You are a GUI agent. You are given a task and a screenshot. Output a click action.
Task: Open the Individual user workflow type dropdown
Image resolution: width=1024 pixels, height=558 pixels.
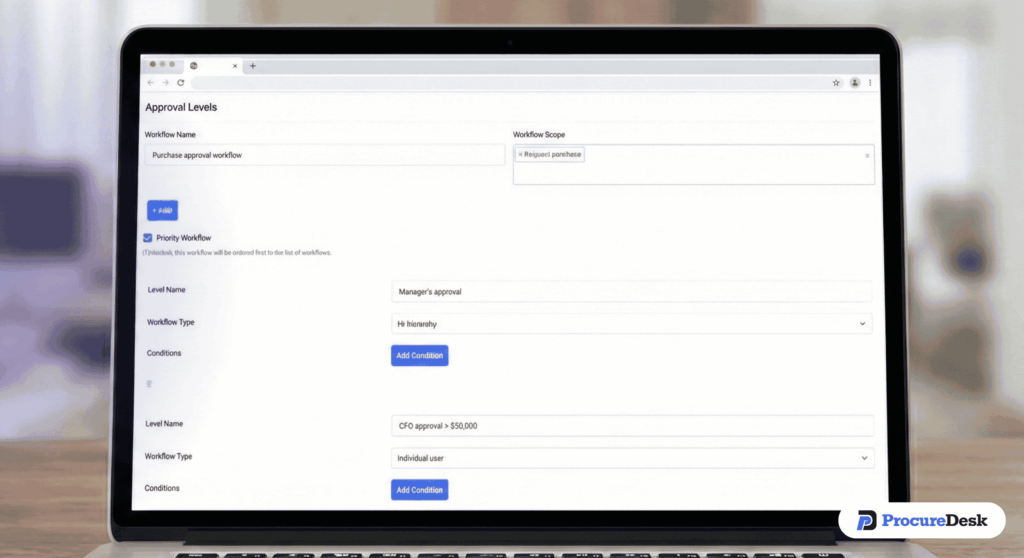coord(632,458)
